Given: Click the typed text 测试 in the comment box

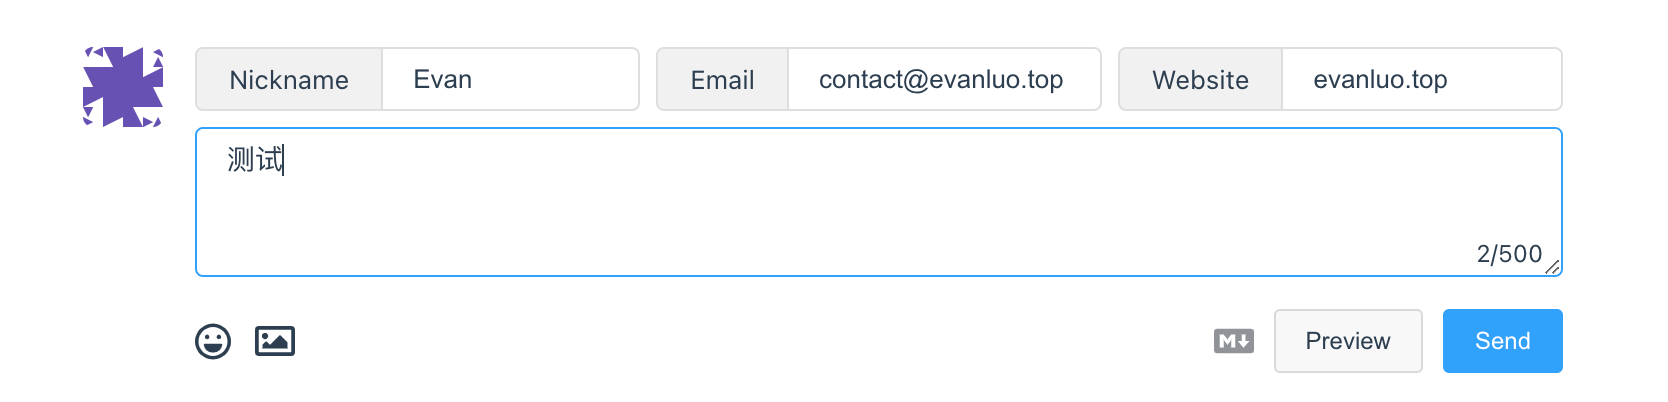Looking at the screenshot, I should pos(255,160).
